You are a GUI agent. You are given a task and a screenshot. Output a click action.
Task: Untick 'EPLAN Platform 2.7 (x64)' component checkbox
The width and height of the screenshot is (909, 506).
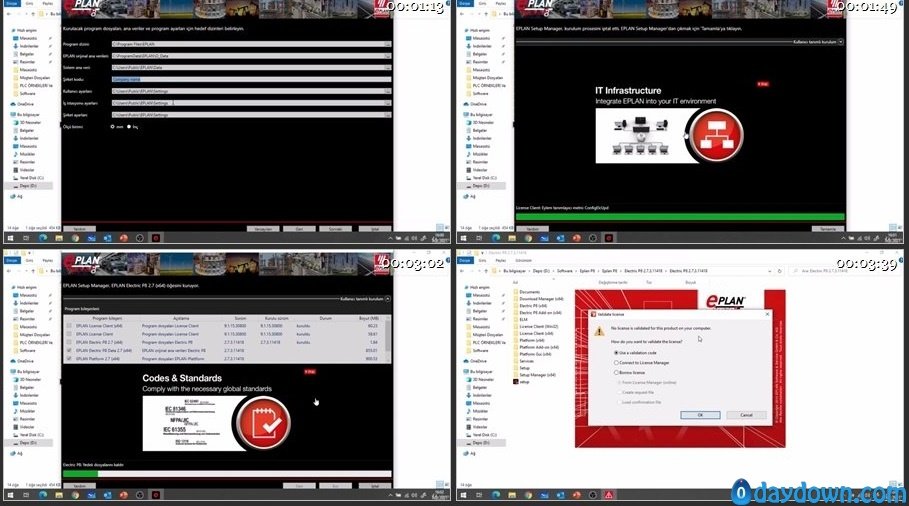coord(70,359)
